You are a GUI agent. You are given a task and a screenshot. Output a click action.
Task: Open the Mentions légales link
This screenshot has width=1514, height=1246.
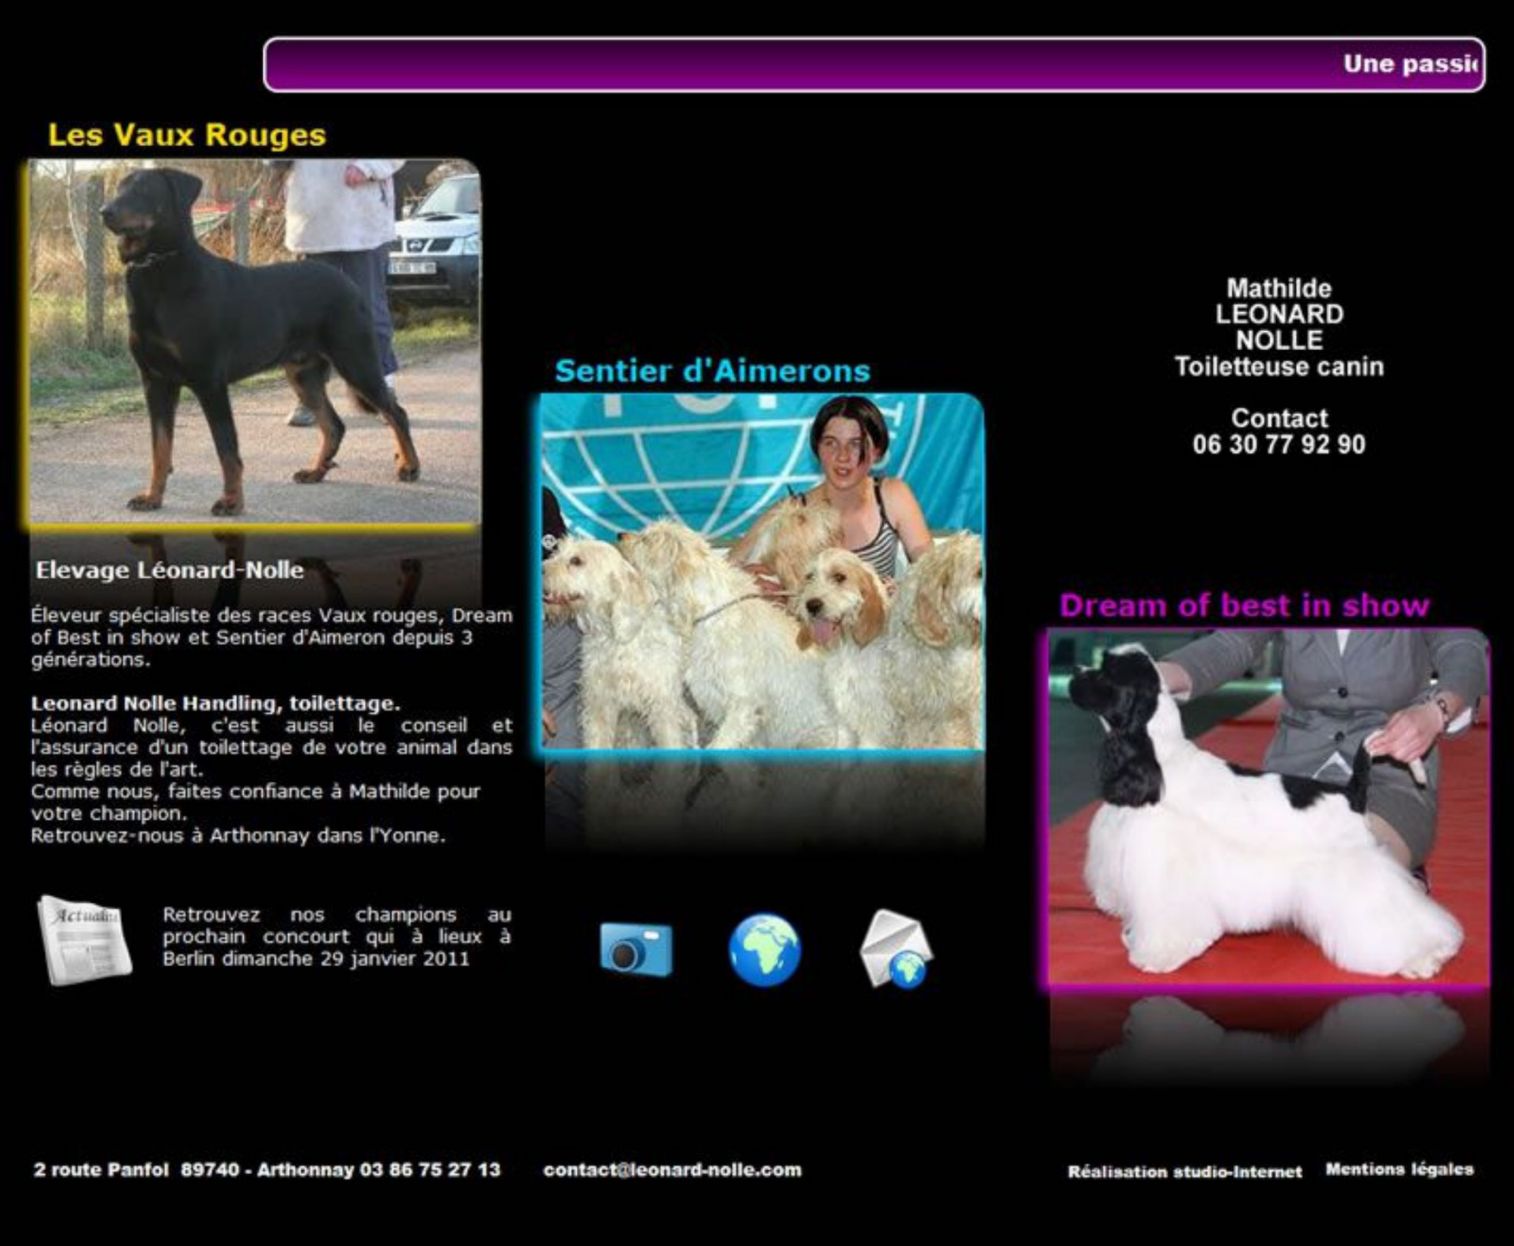point(1399,1169)
